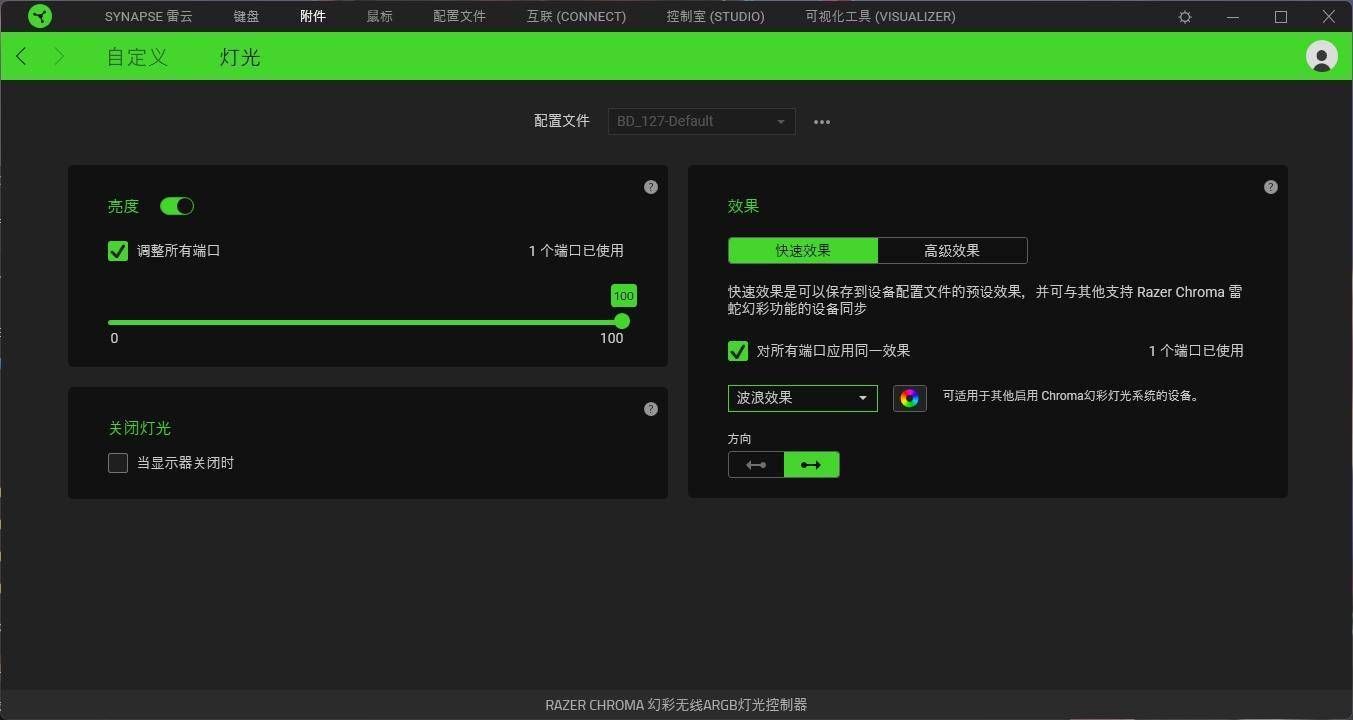Select the 灯光 subtab
The height and width of the screenshot is (720, 1353).
240,57
